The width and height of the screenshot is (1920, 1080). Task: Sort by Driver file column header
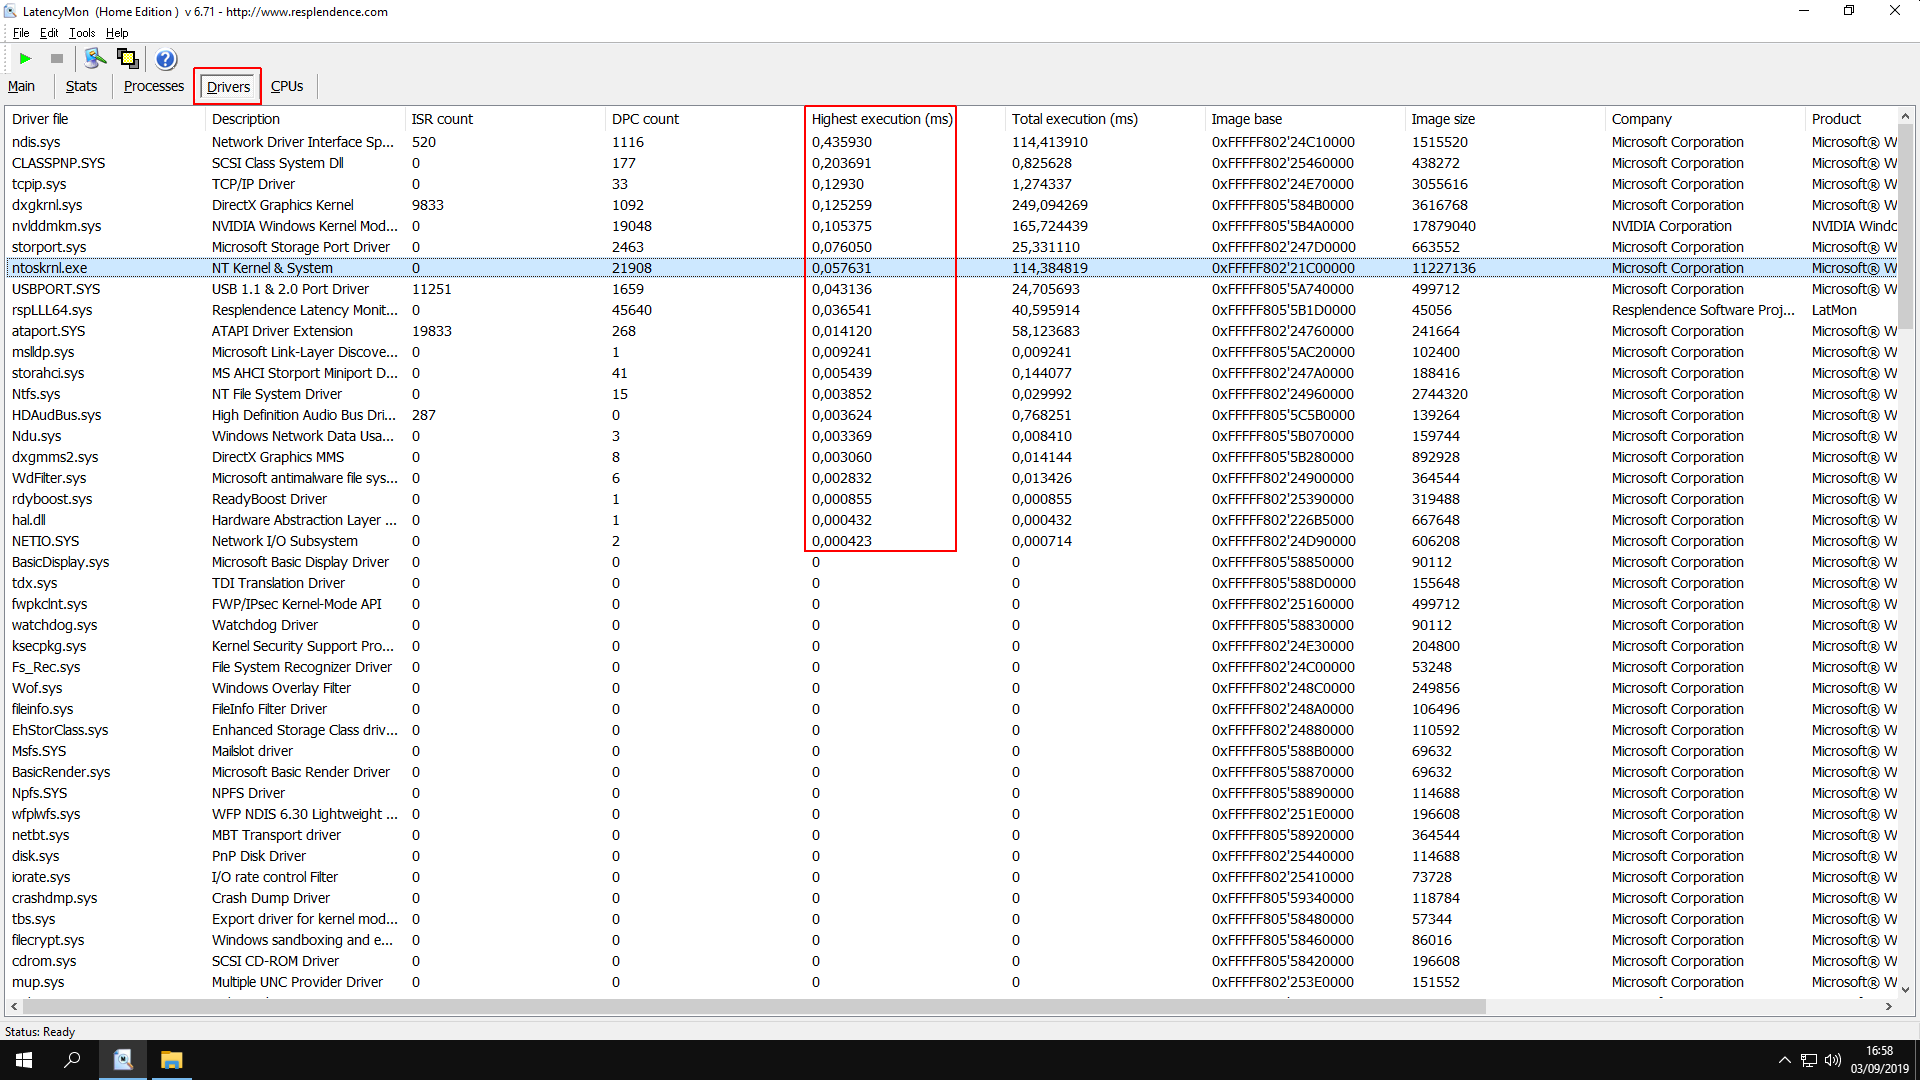[x=40, y=119]
